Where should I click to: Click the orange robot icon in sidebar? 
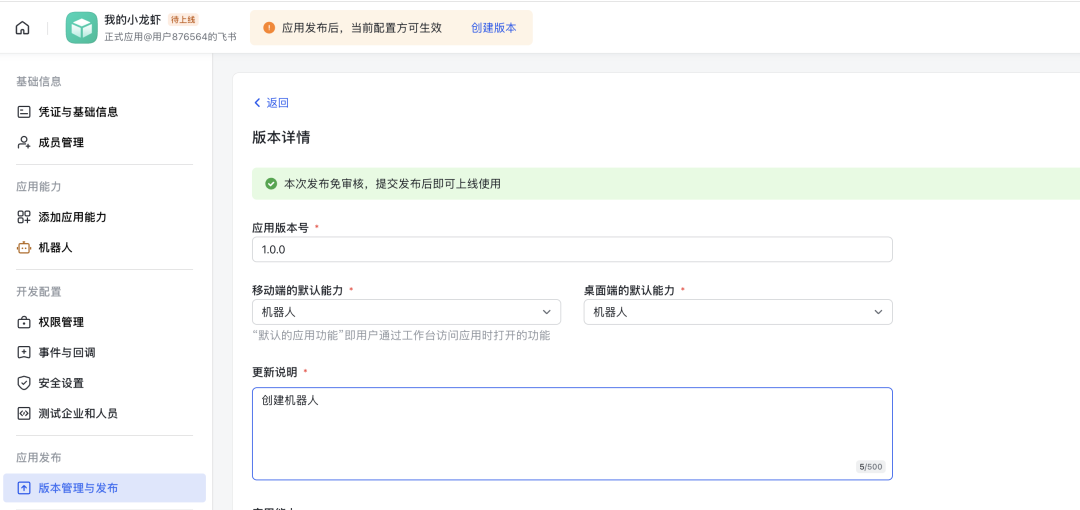point(24,247)
